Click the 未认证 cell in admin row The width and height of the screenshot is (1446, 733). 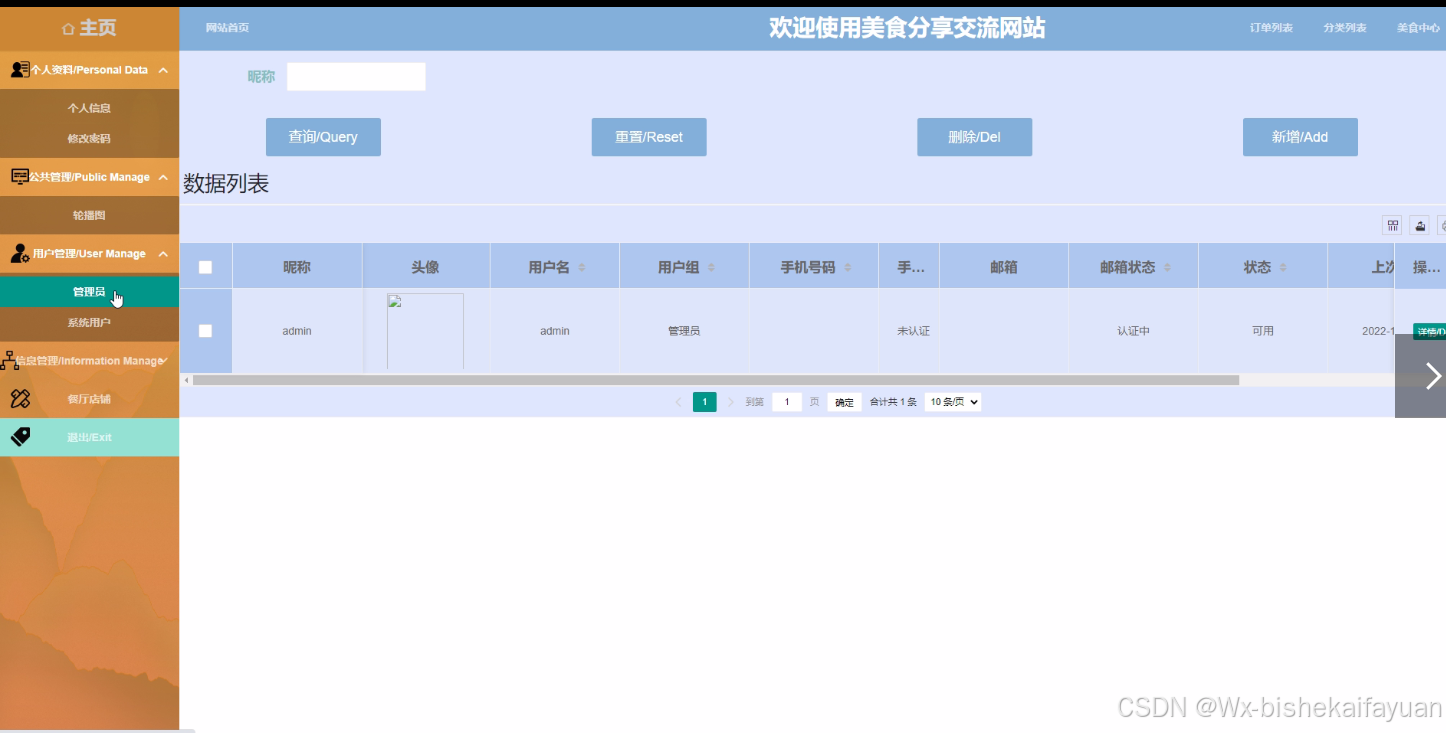(x=914, y=331)
